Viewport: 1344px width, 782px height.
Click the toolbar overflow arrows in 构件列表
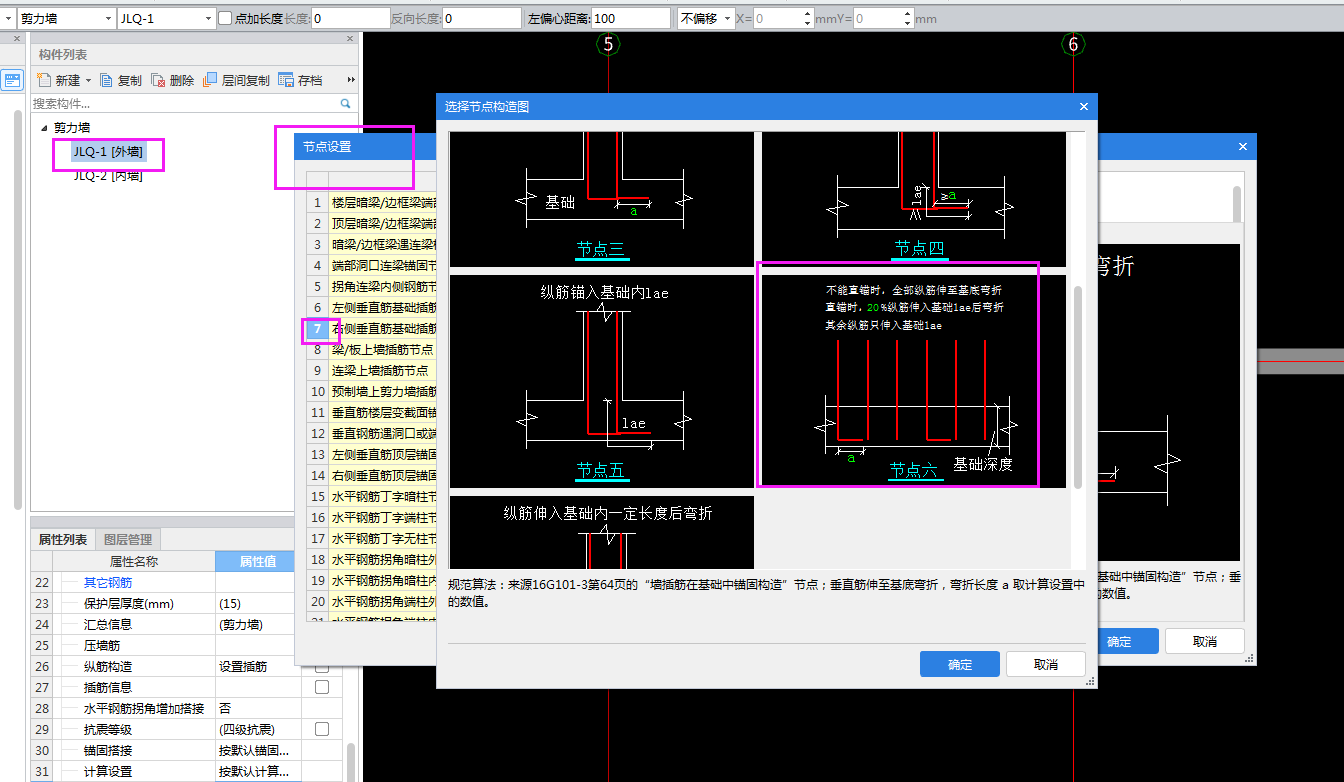[x=351, y=80]
